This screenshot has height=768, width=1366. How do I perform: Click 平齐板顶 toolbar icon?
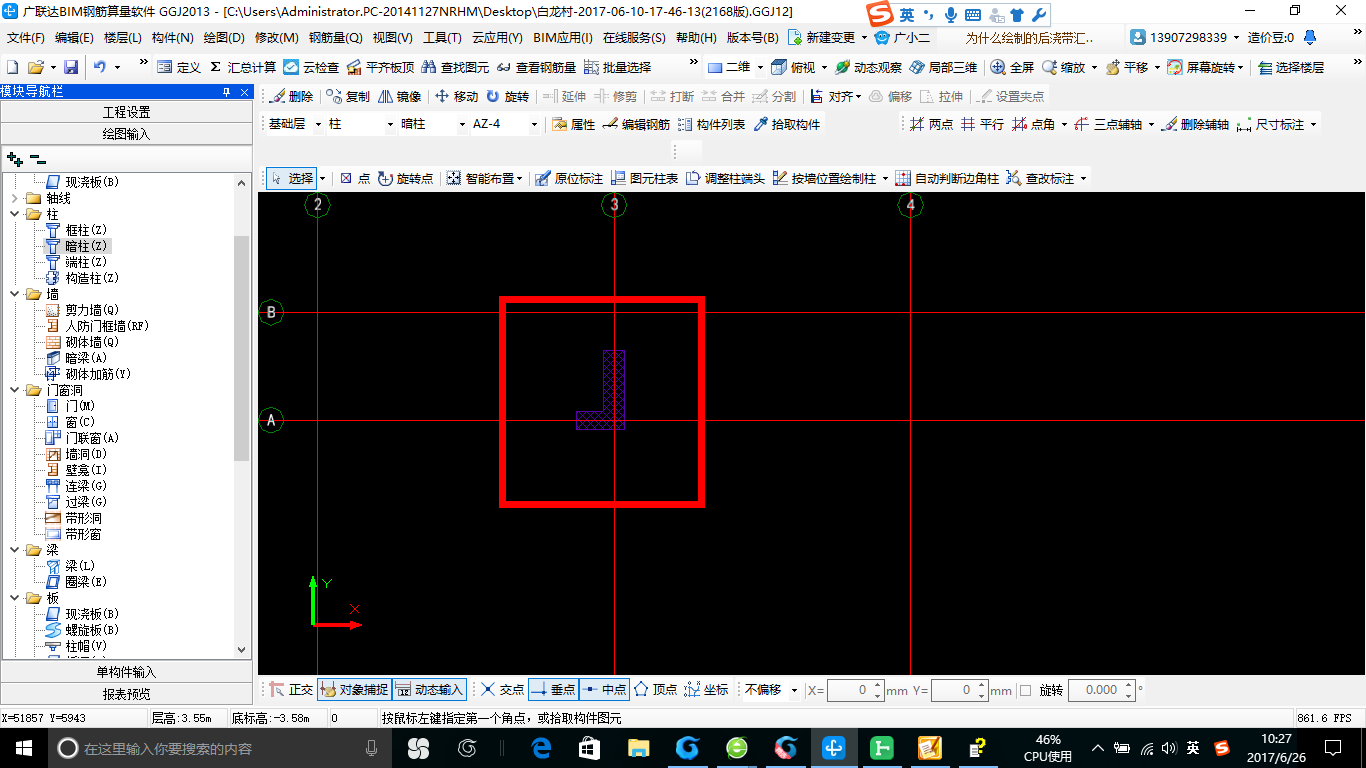click(380, 67)
